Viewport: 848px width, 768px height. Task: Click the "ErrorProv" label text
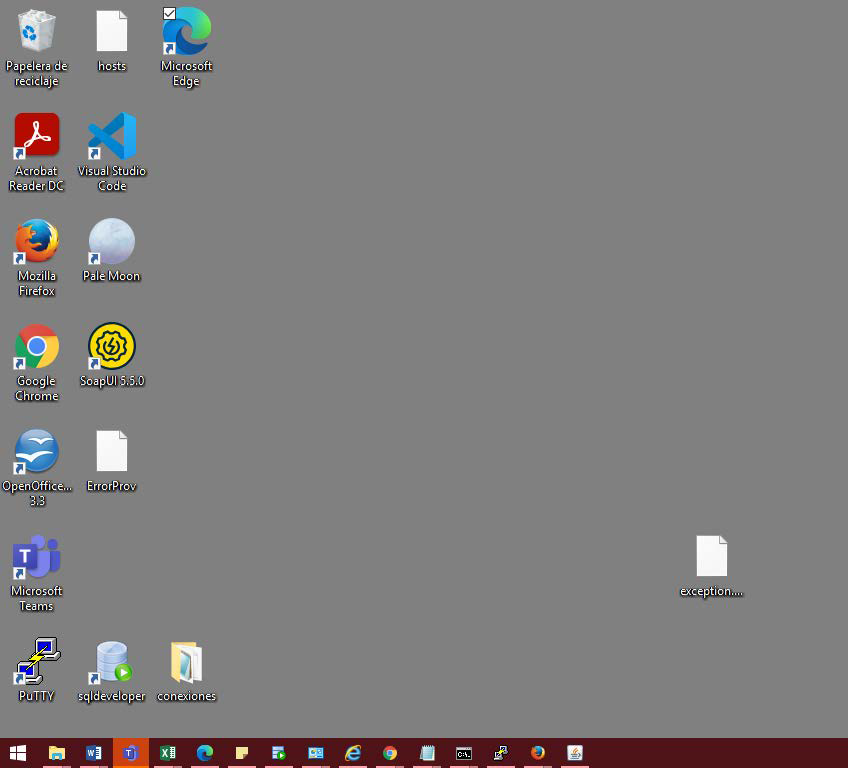111,486
